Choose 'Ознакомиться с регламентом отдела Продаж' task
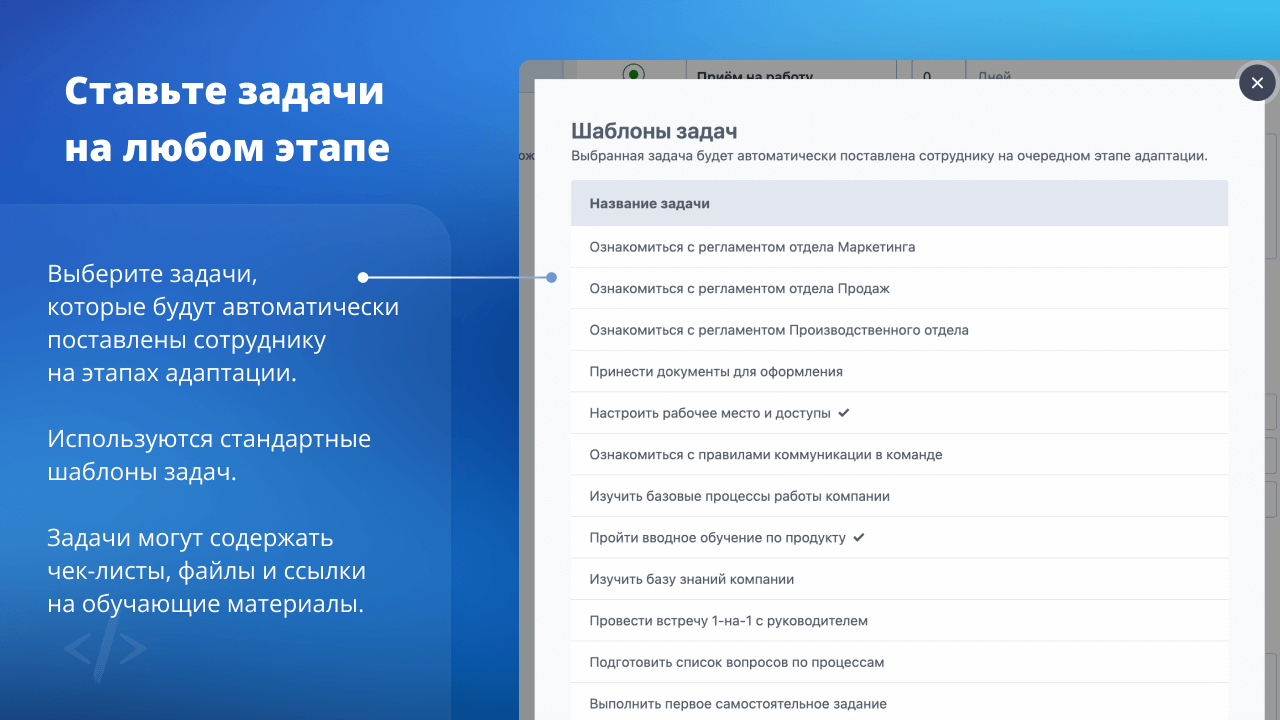 point(899,289)
